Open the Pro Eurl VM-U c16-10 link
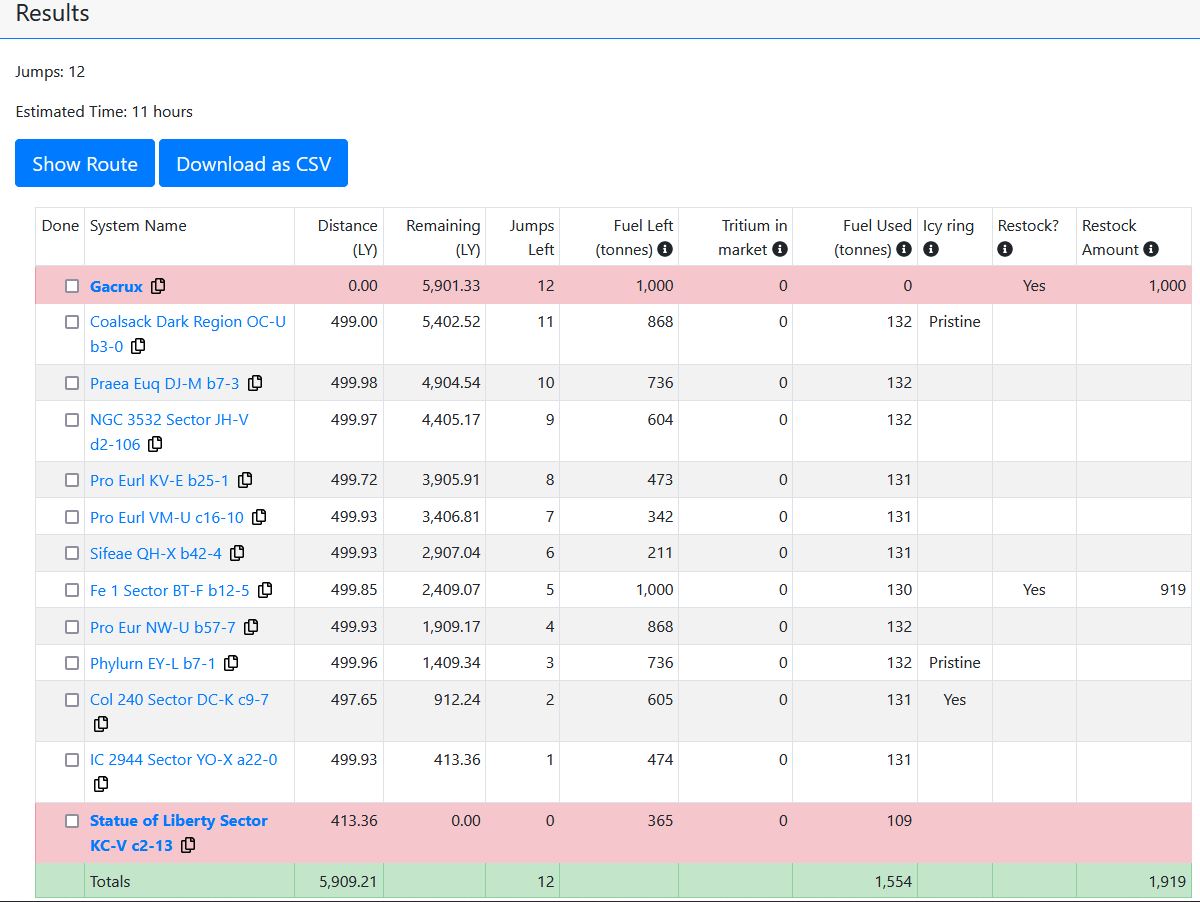The height and width of the screenshot is (902, 1200). [x=166, y=517]
